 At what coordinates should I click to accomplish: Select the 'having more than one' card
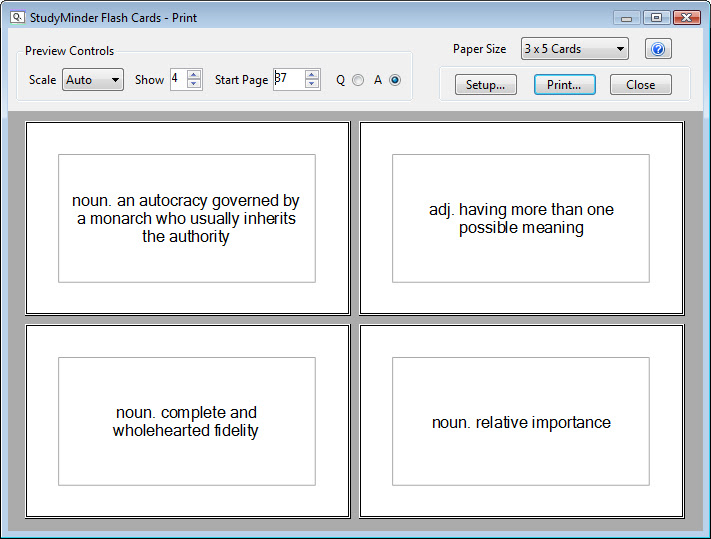pyautogui.click(x=521, y=218)
